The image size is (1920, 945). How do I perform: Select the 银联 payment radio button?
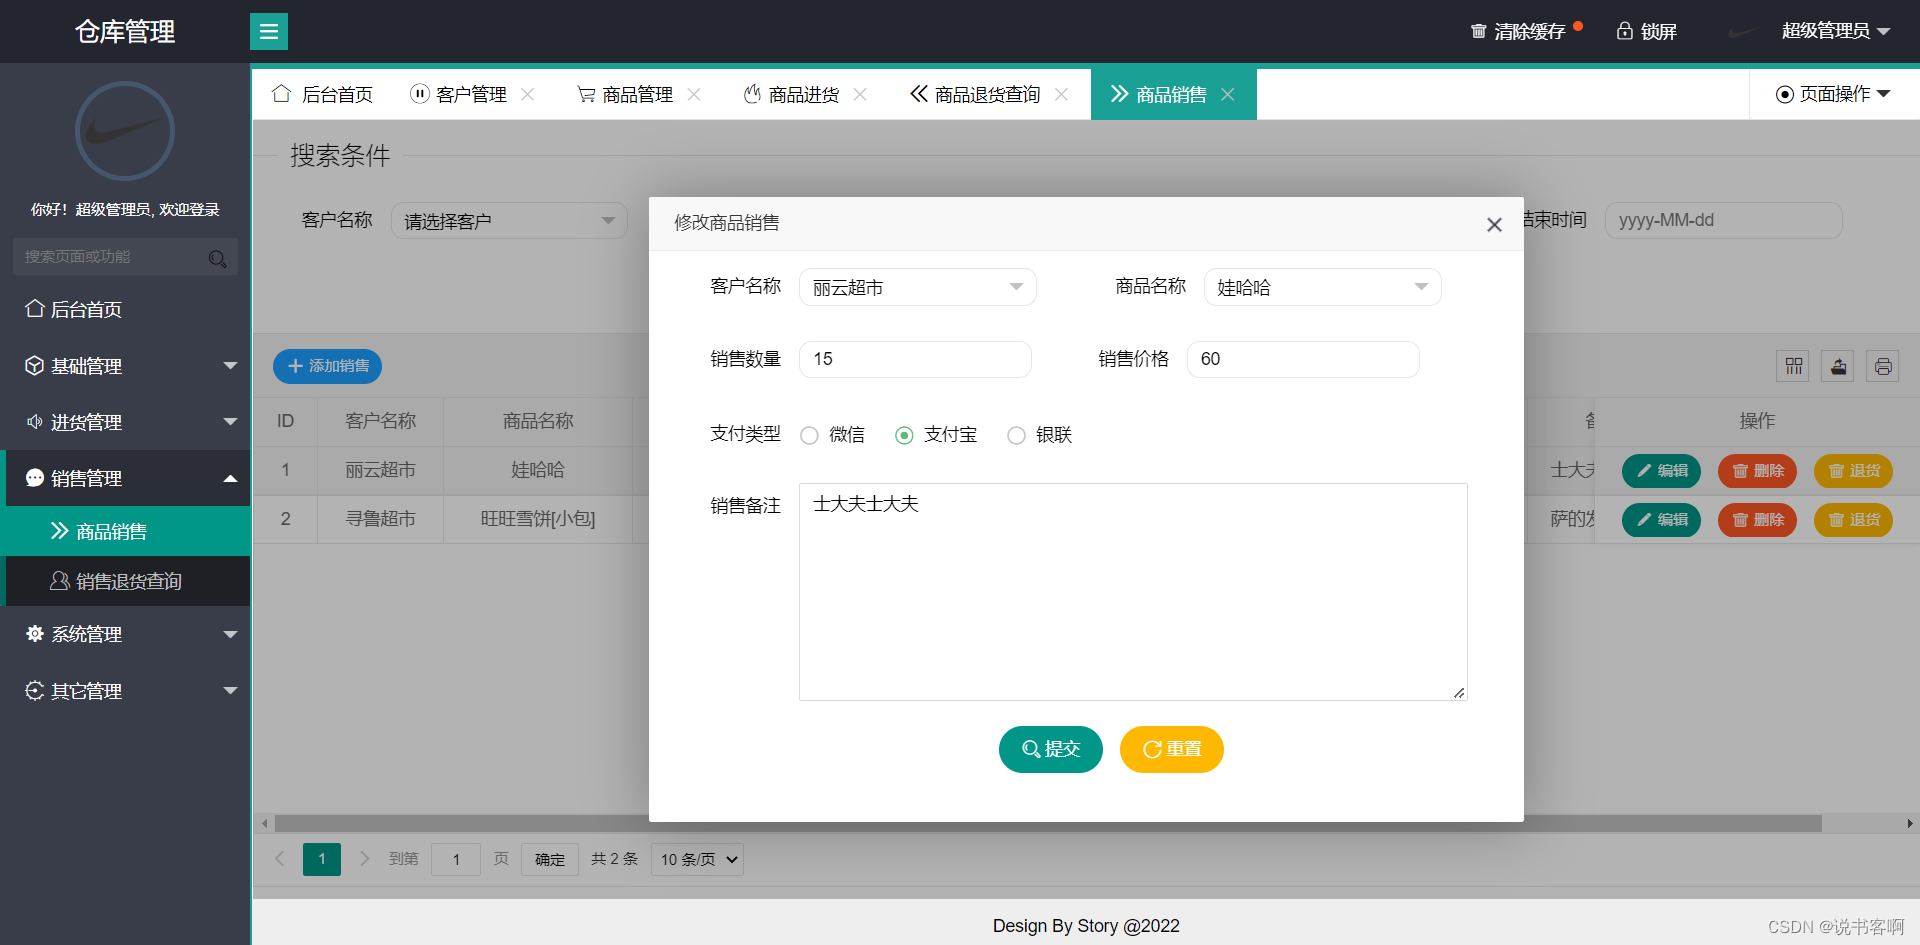coord(1016,435)
